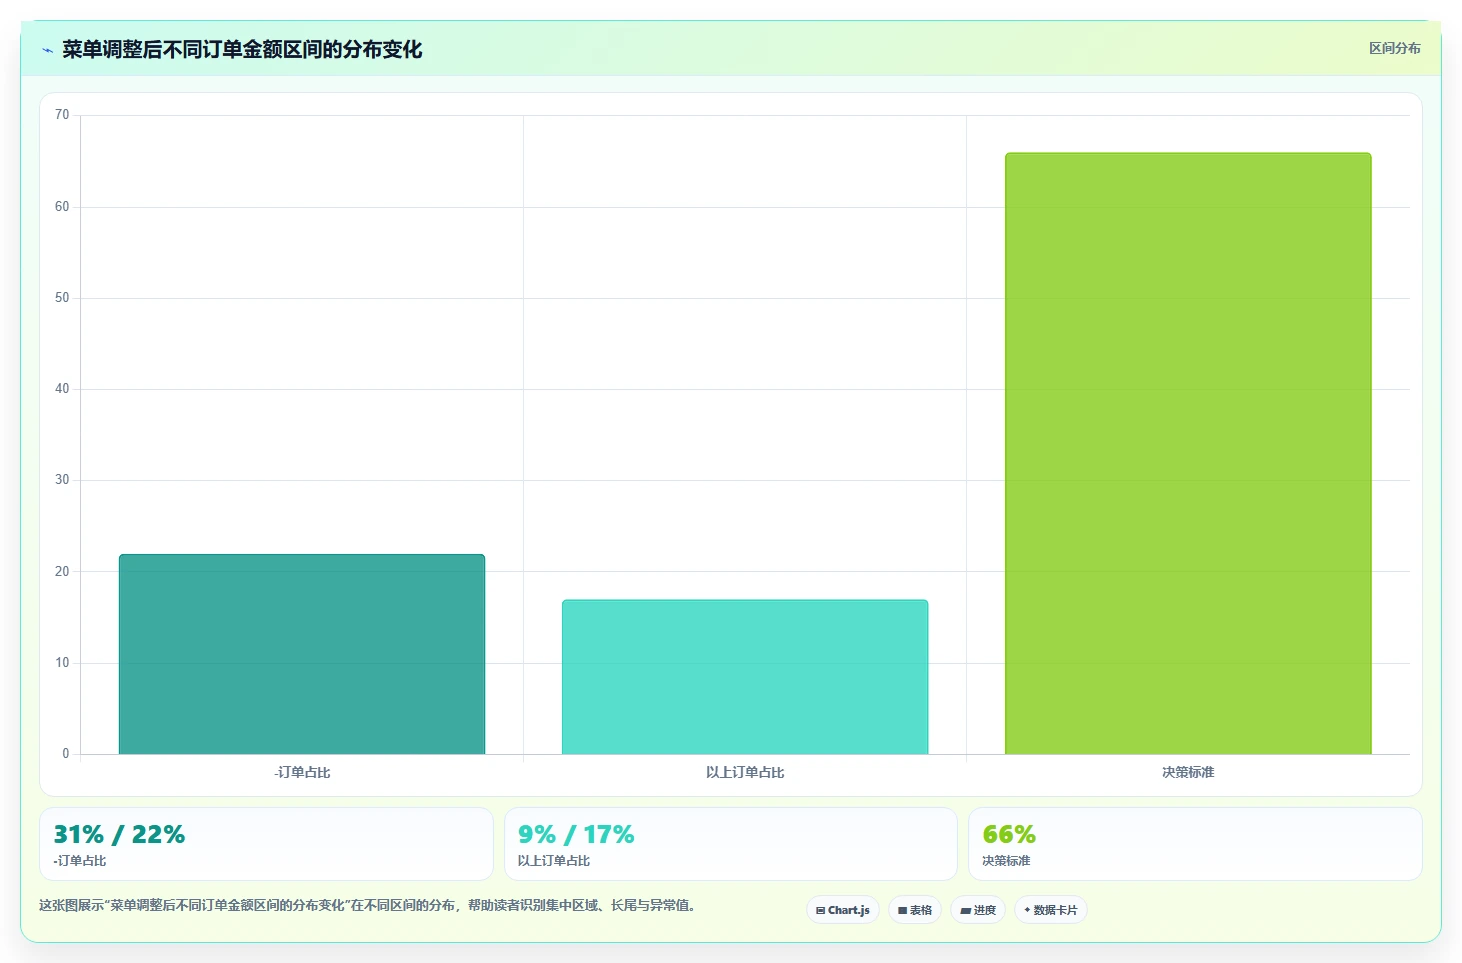Click the y-axis value 10
Viewport: 1462px width, 963px height.
click(62, 663)
